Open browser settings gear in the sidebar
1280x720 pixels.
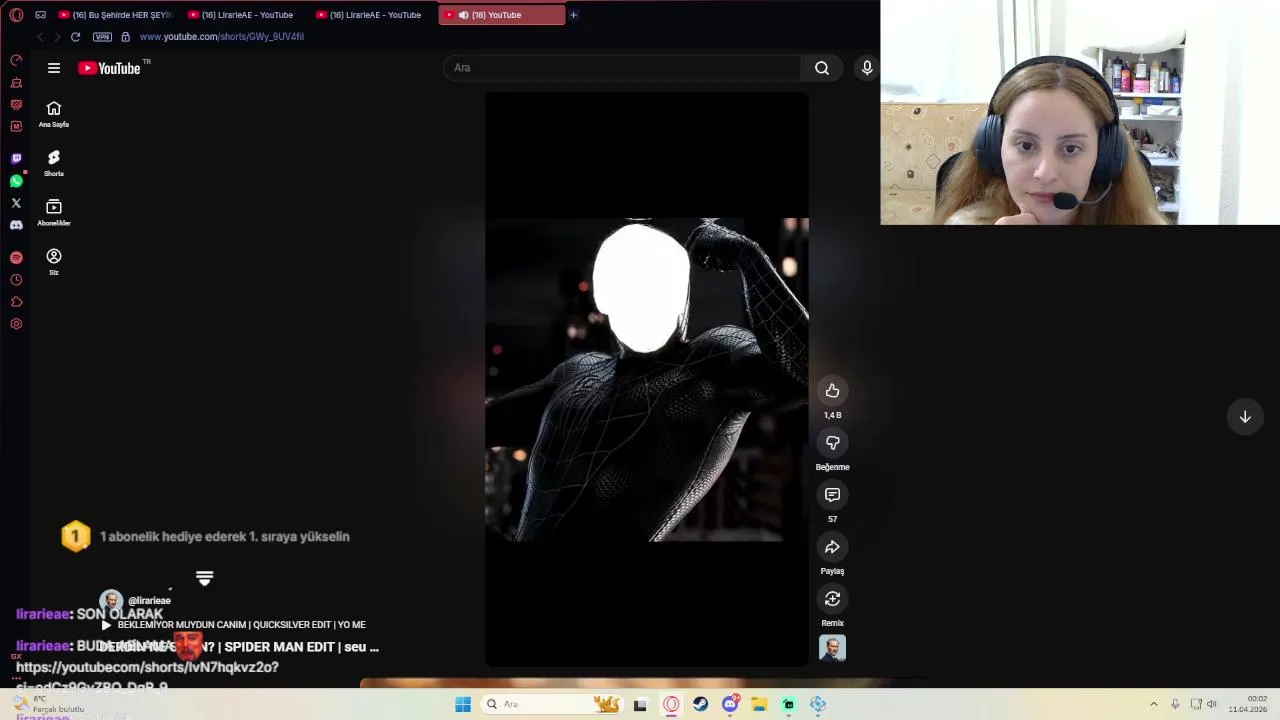pyautogui.click(x=16, y=324)
